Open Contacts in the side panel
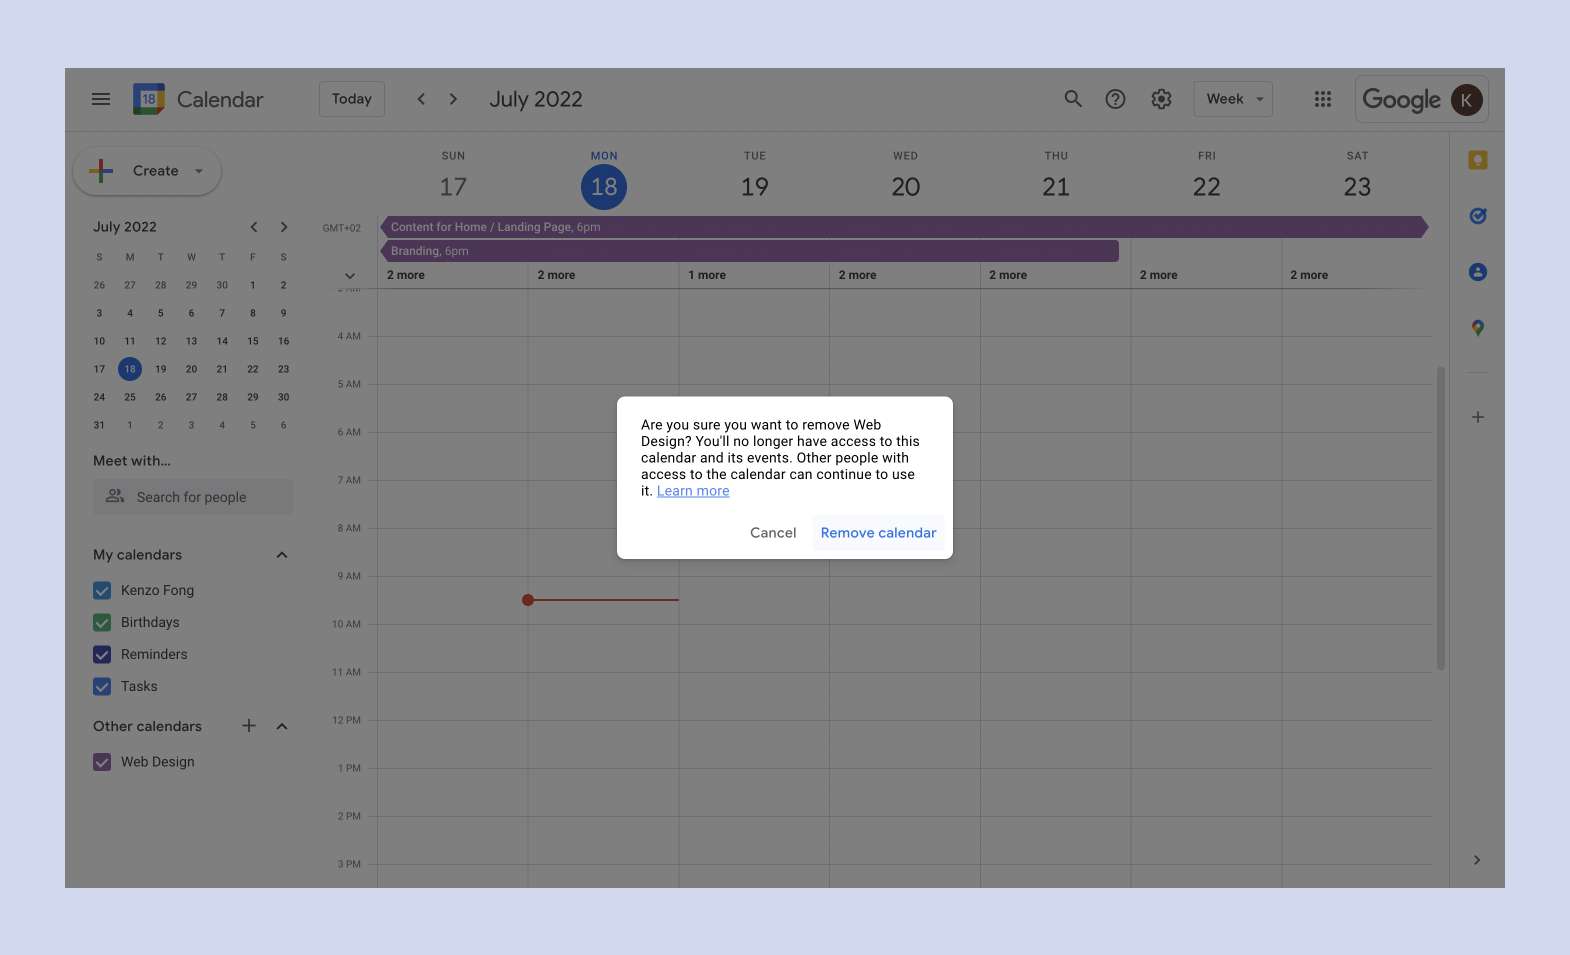Viewport: 1570px width, 955px height. 1477,272
